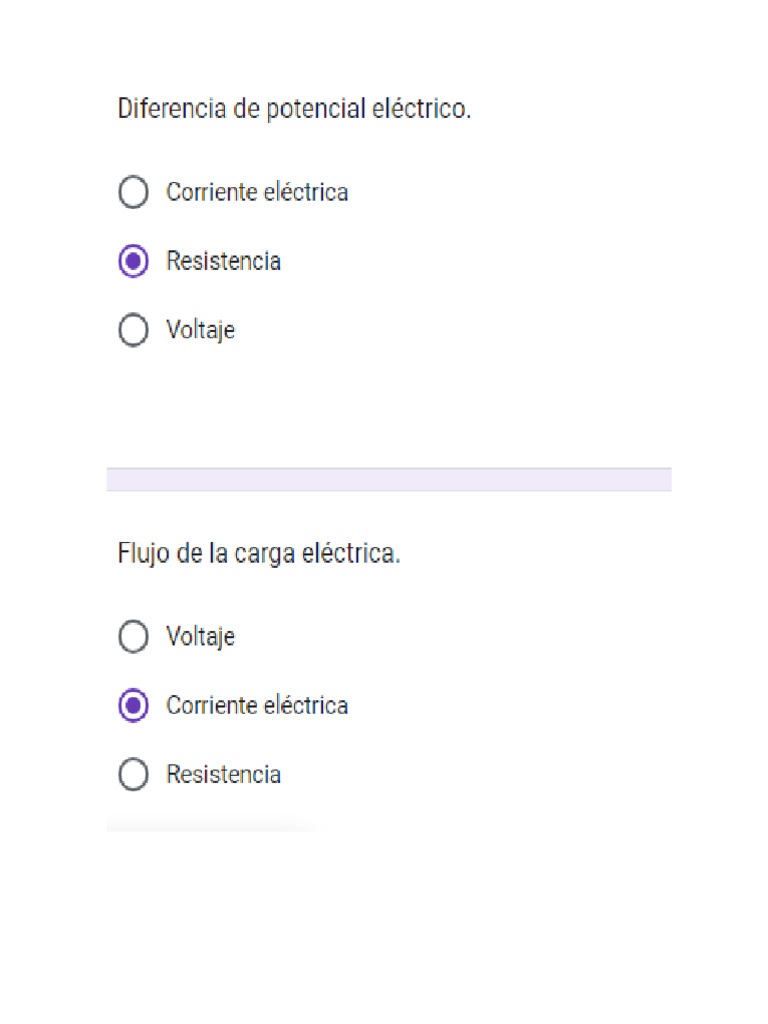Image resolution: width=768 pixels, height=1024 pixels.
Task: Click the 'Corriente eléctrica' label in second question
Action: click(257, 705)
